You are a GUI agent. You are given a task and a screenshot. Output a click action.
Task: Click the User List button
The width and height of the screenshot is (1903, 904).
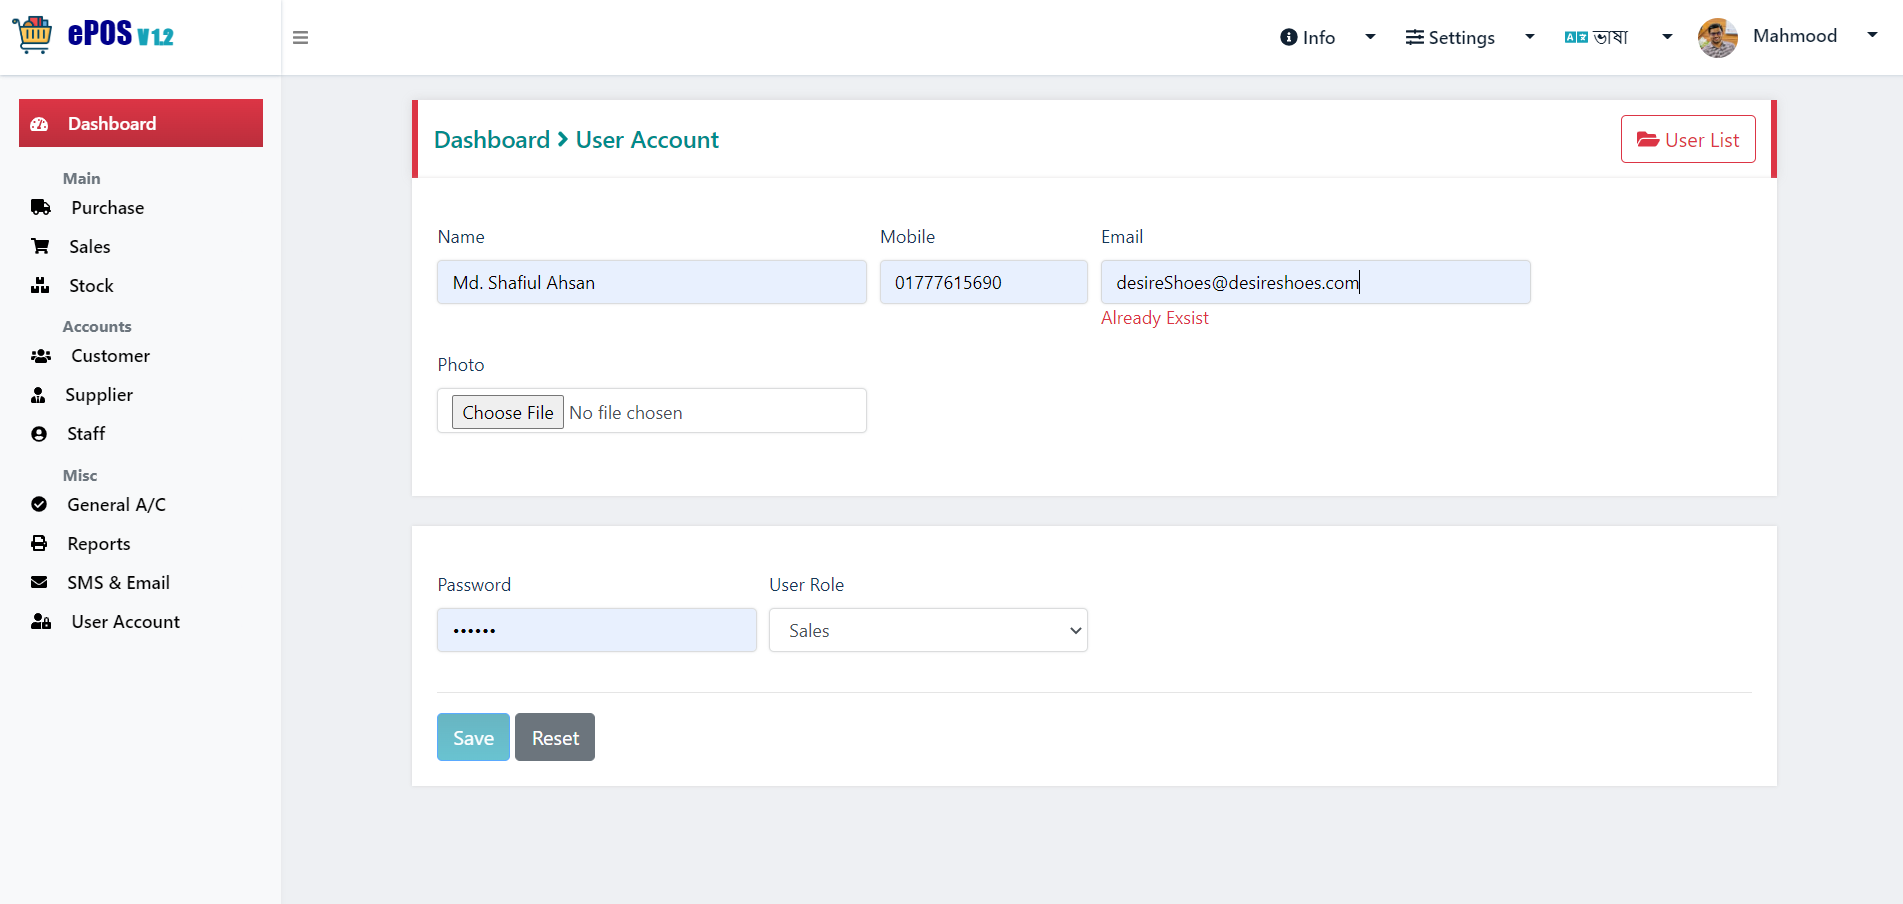point(1688,139)
